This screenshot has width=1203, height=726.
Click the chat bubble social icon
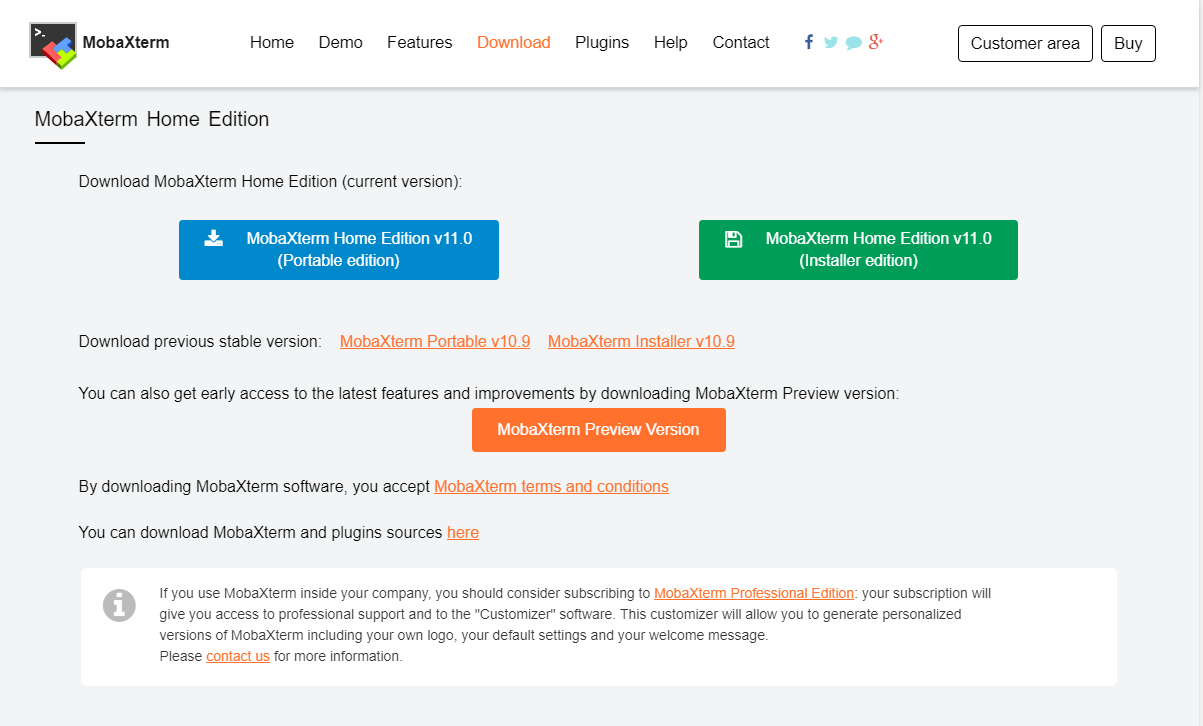[x=853, y=43]
